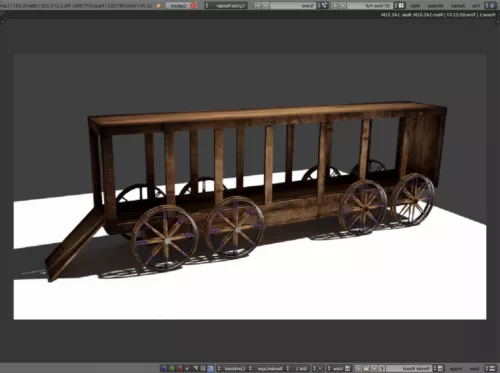
Task: Open the Info editor type selector icon
Action: pos(490,6)
